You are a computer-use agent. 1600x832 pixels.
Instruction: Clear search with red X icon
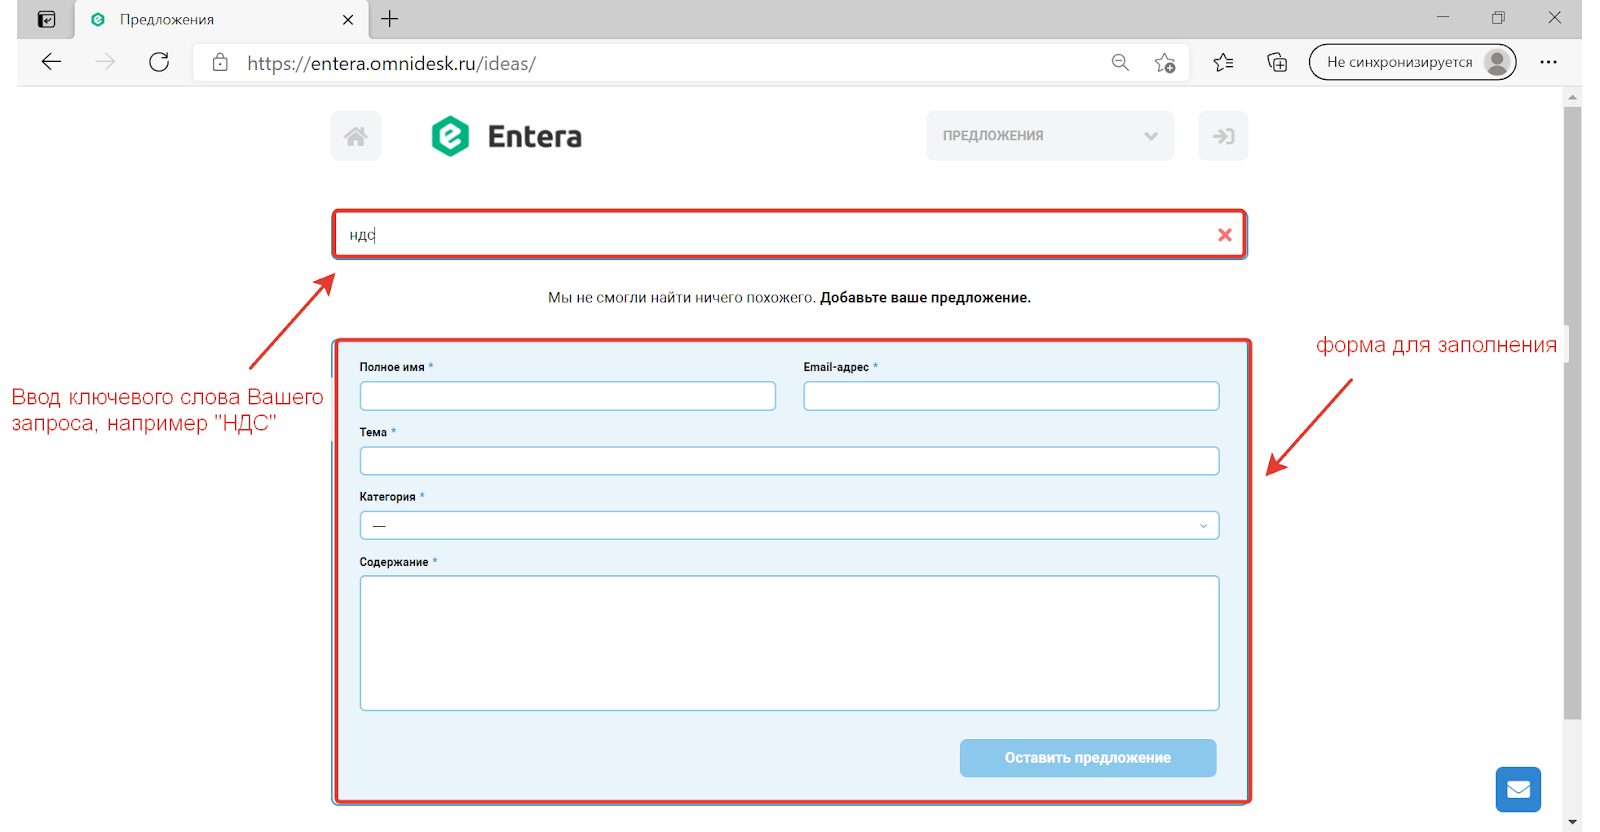click(1224, 235)
